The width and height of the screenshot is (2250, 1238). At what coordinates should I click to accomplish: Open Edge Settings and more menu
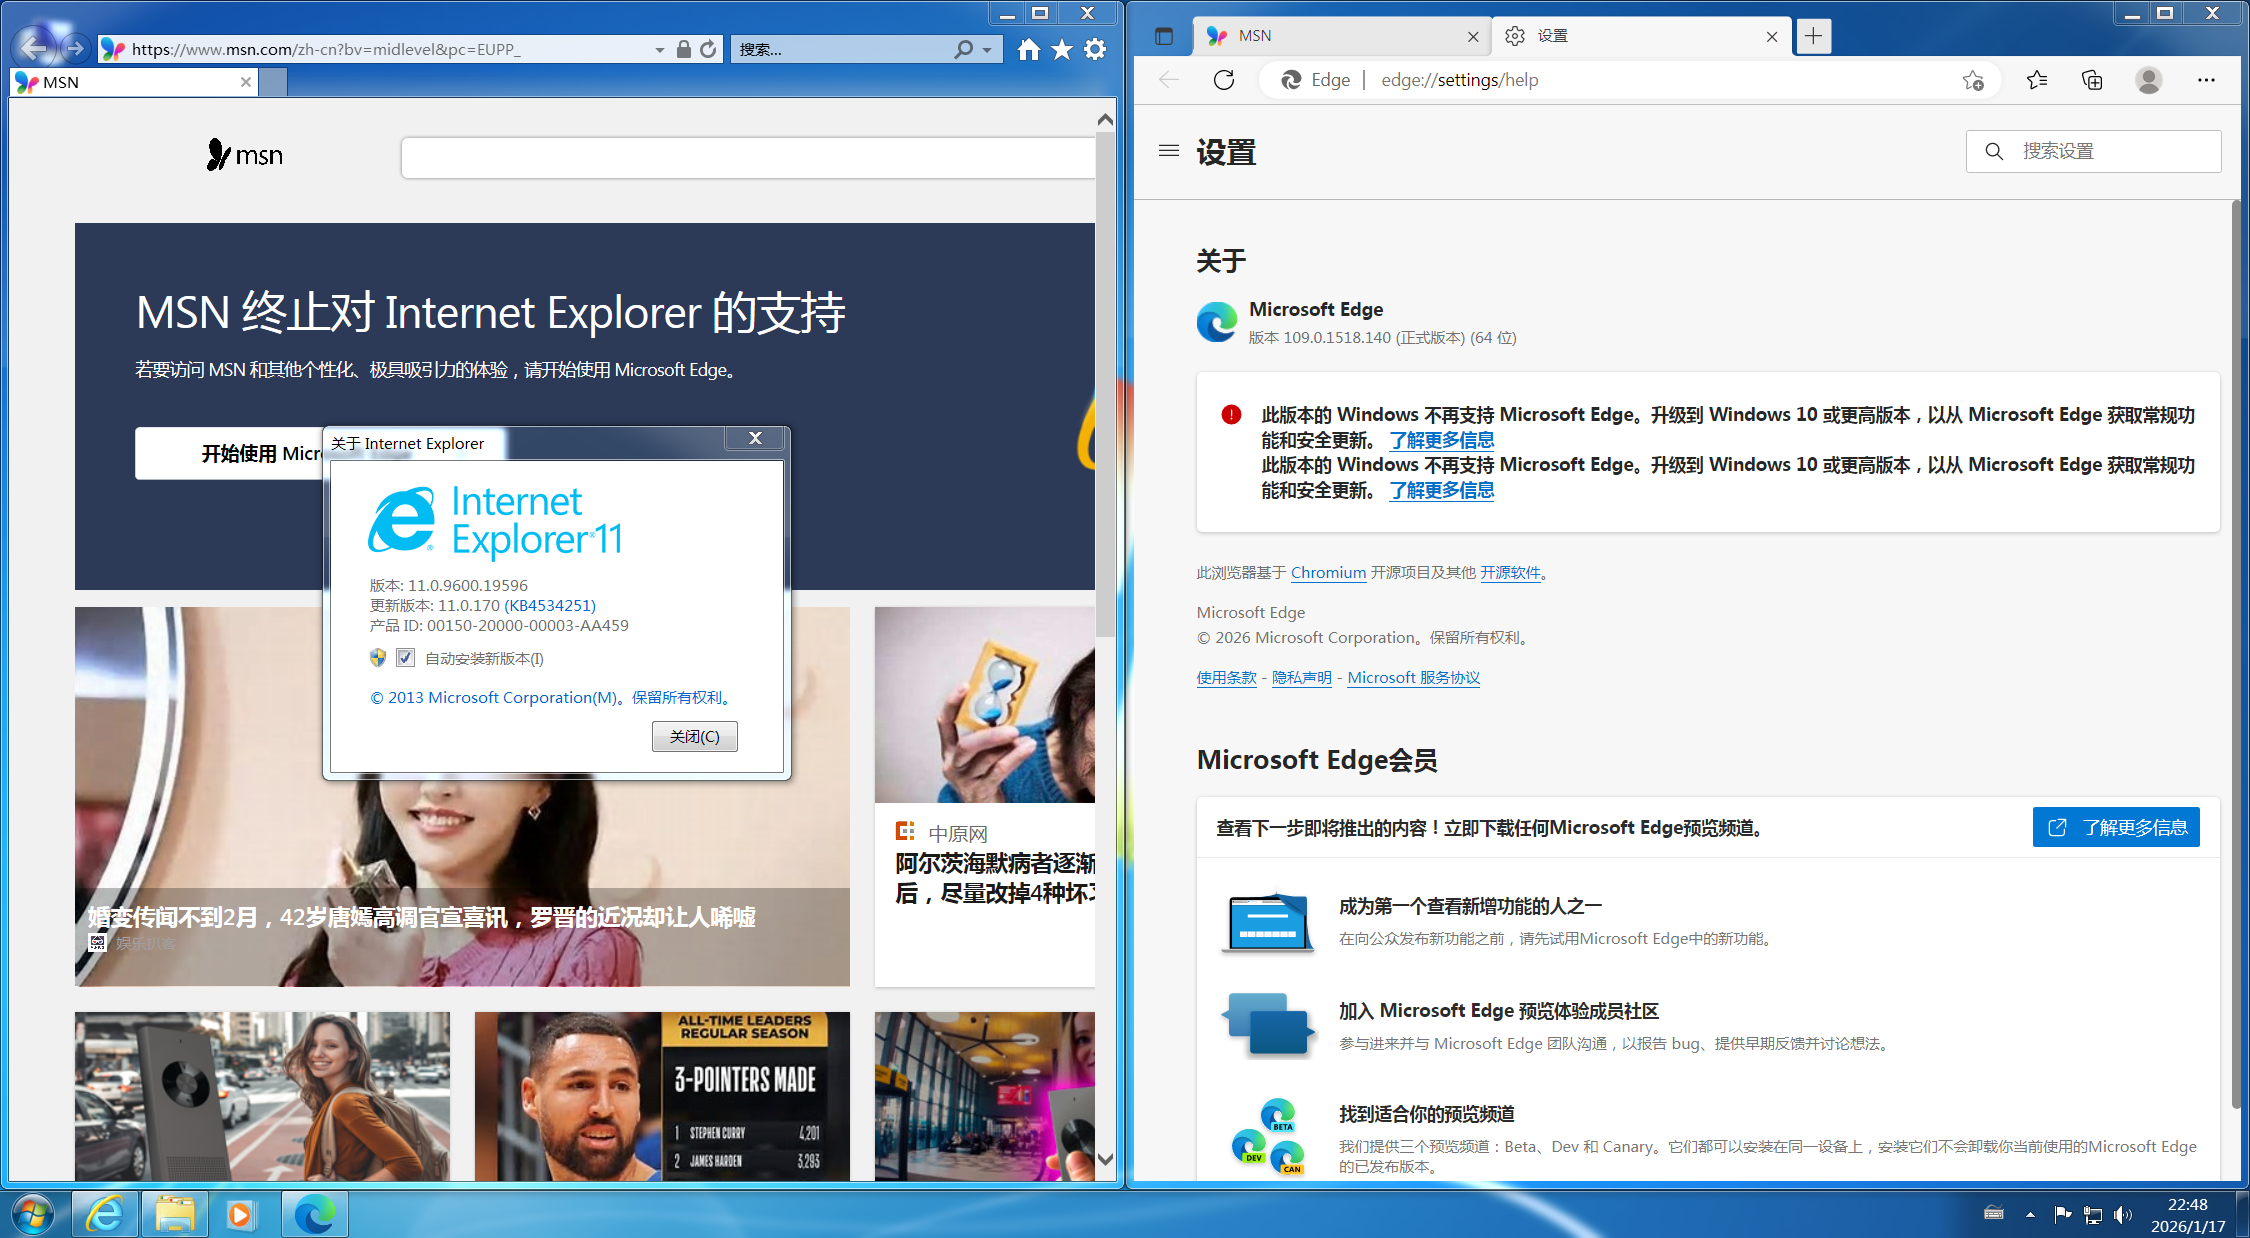(2206, 80)
